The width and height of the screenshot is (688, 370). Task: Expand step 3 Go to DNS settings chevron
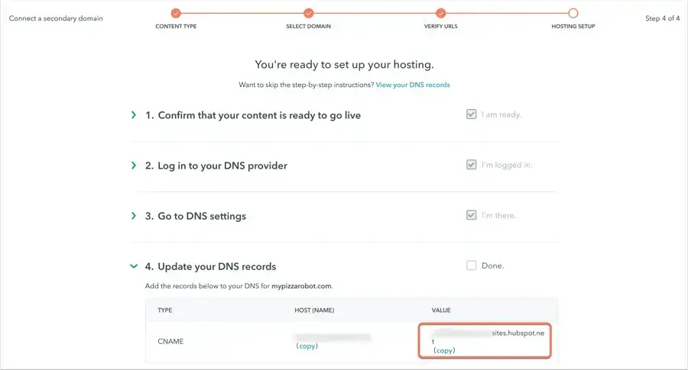click(134, 216)
